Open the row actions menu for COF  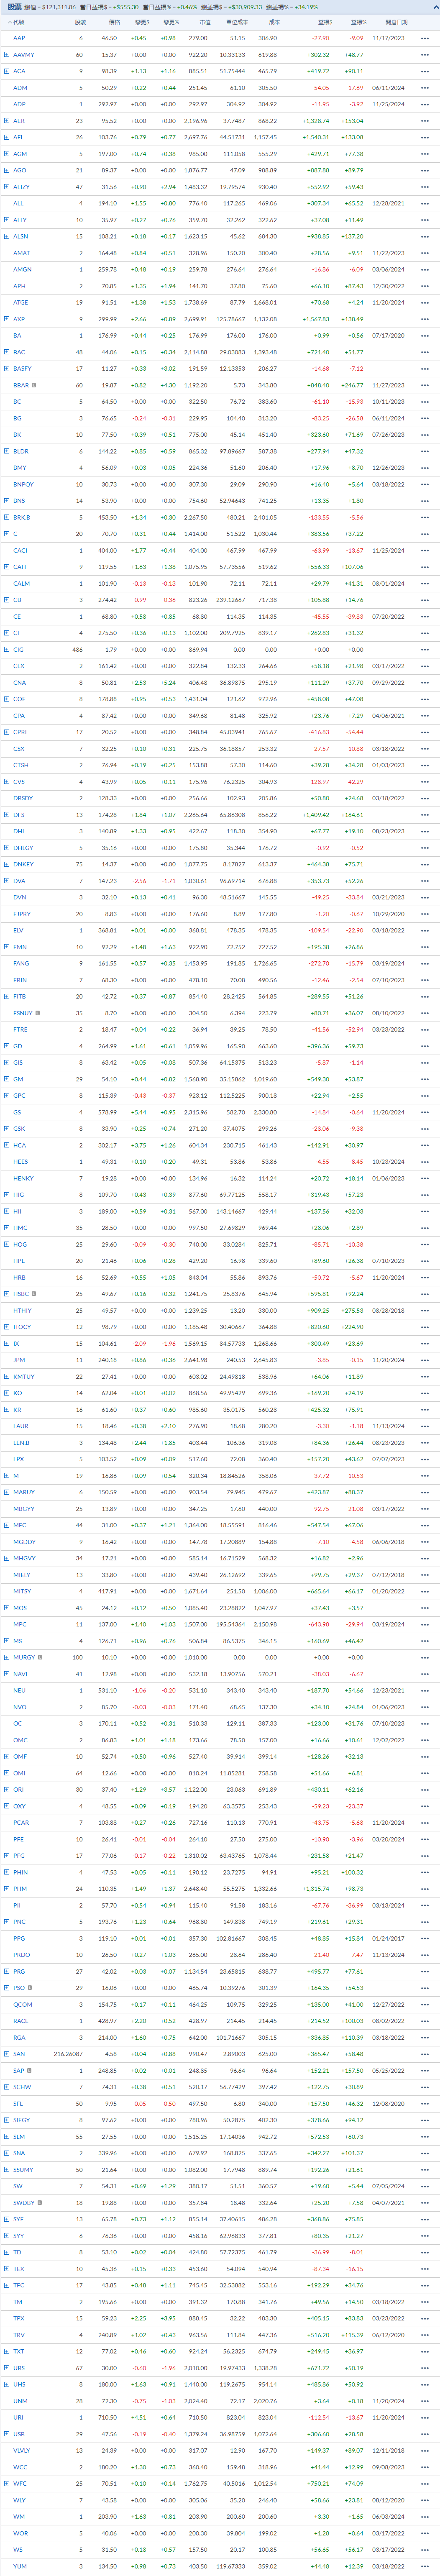tap(425, 699)
